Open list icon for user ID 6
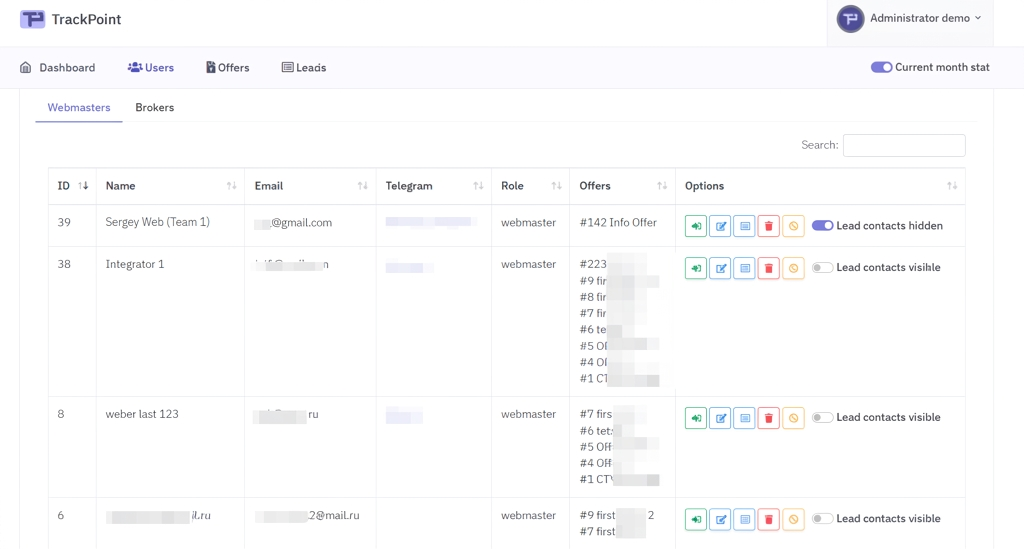This screenshot has height=549, width=1024. 744,519
